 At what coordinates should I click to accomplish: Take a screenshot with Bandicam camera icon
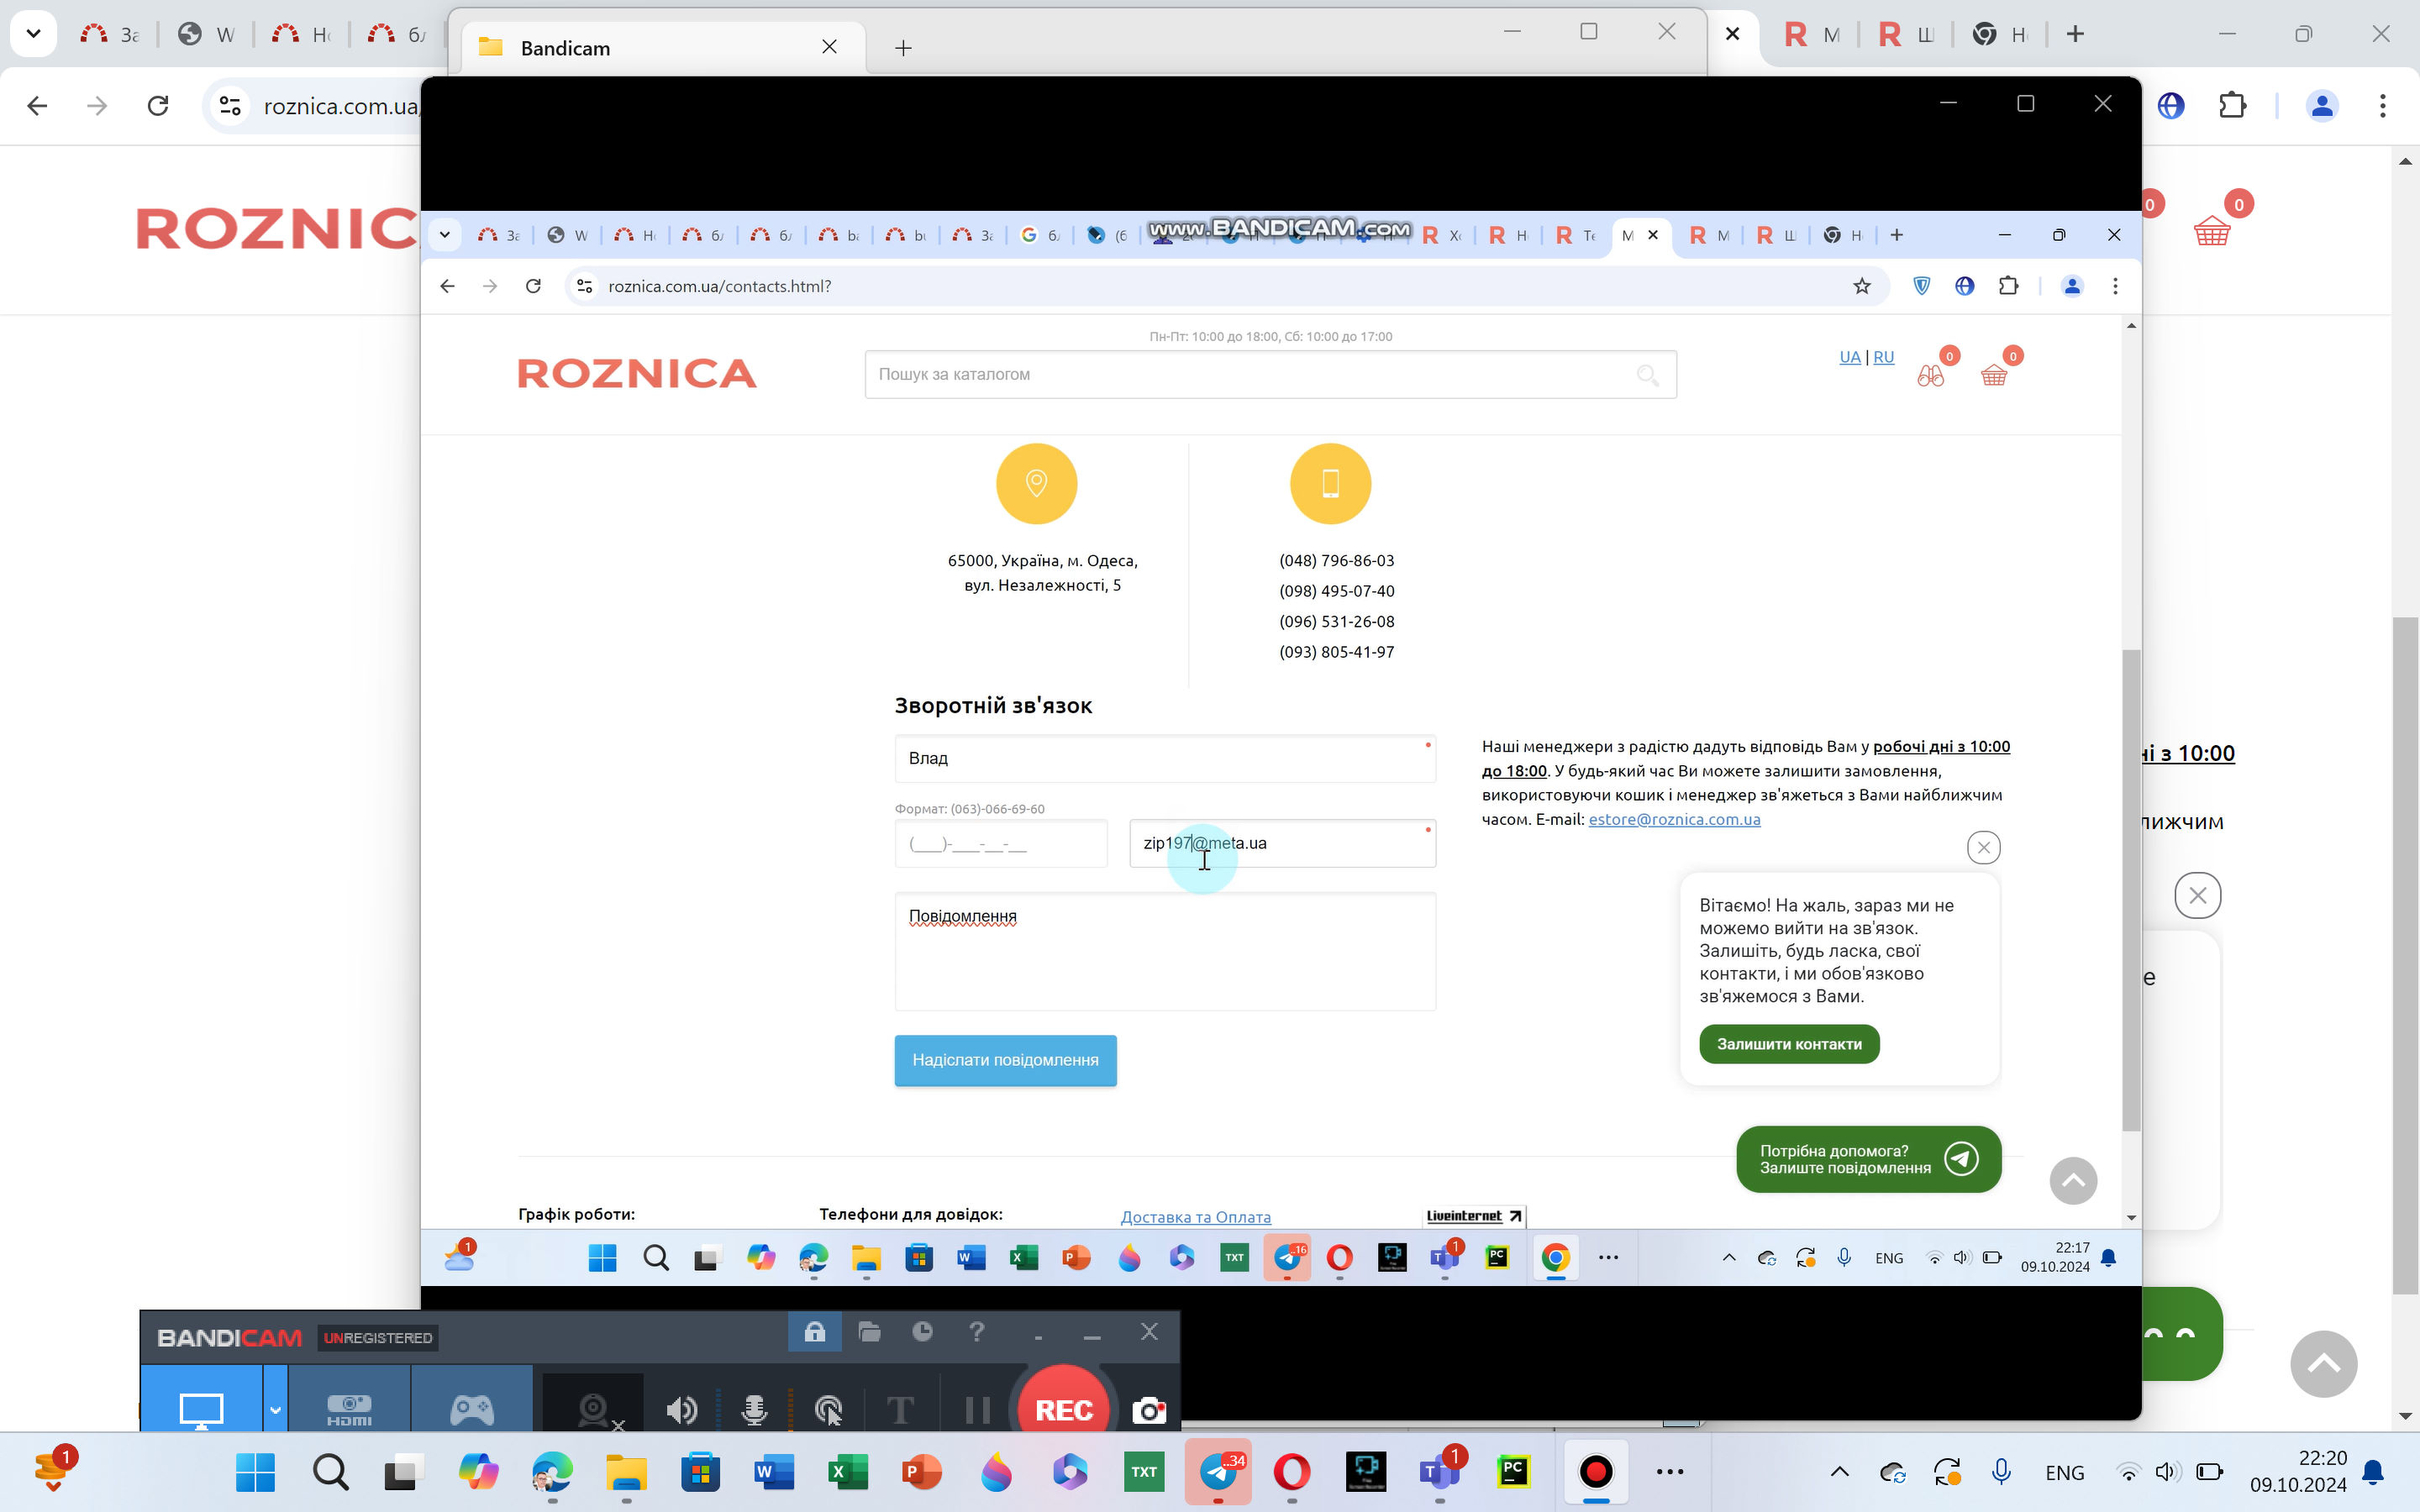click(x=1148, y=1410)
